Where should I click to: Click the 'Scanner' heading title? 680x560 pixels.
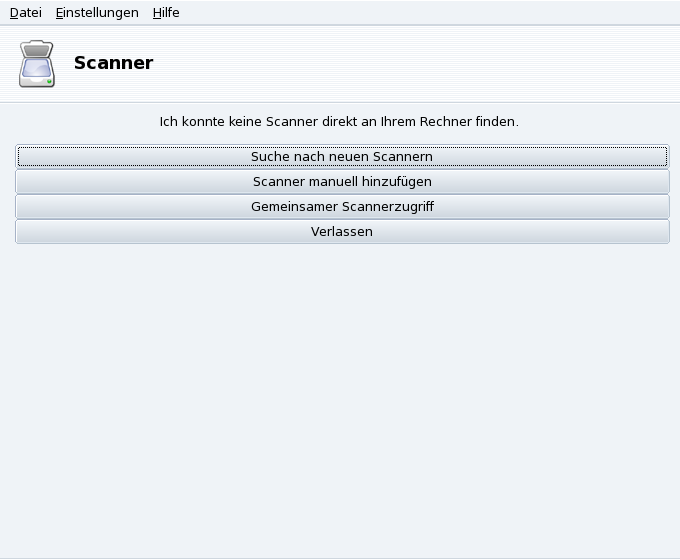click(x=113, y=63)
